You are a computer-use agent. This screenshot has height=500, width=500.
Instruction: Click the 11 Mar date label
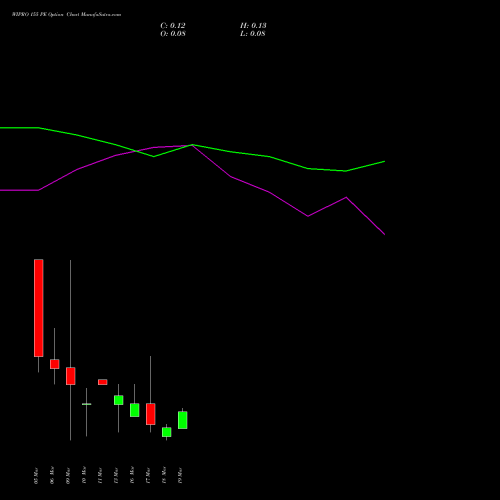pyautogui.click(x=100, y=476)
